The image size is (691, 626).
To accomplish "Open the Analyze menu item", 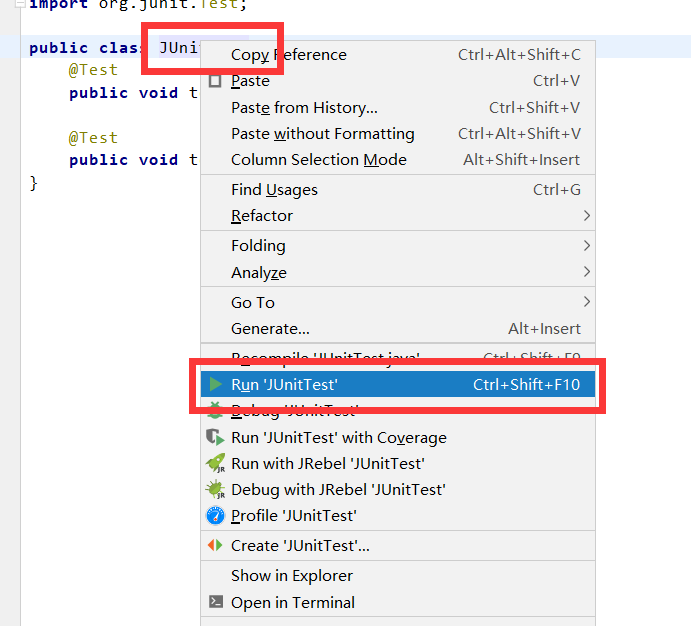I will (398, 272).
